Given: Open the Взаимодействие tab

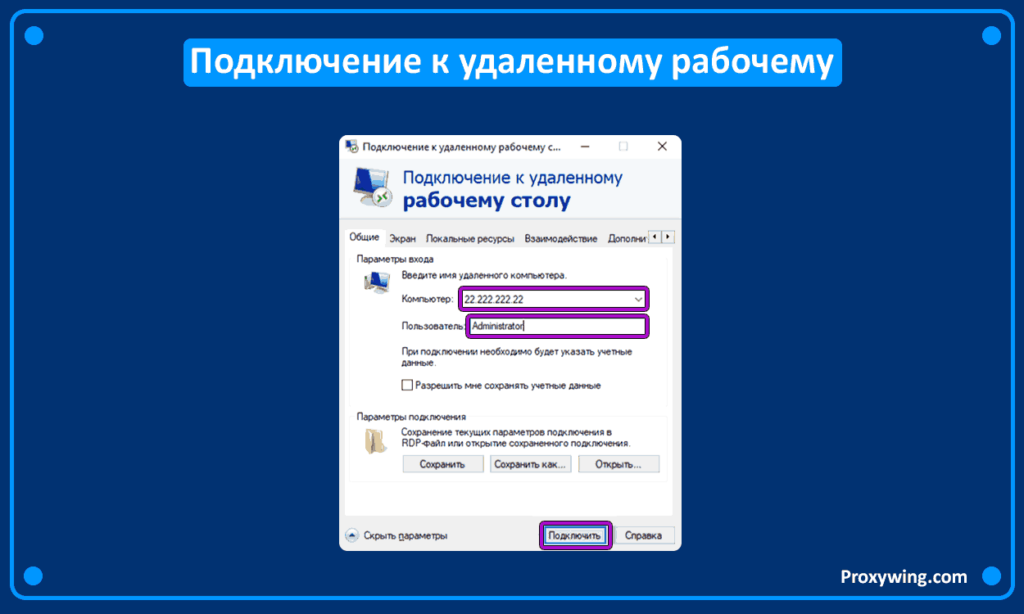Looking at the screenshot, I should click(x=560, y=239).
